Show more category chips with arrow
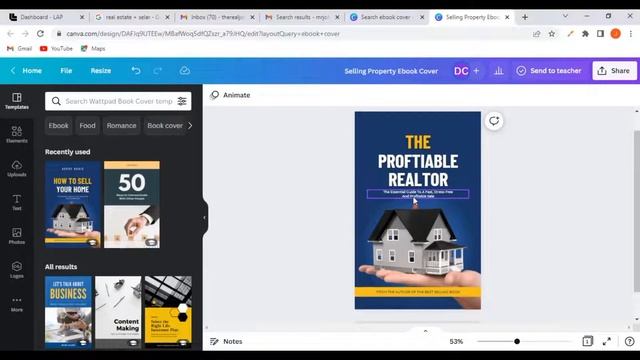Screen dimensions: 640x360 click(190, 126)
